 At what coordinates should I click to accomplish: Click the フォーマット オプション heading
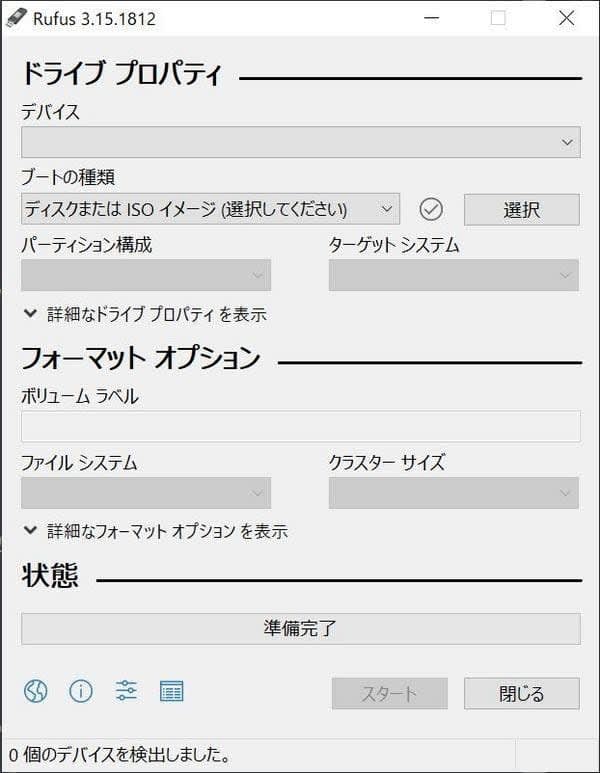(141, 358)
